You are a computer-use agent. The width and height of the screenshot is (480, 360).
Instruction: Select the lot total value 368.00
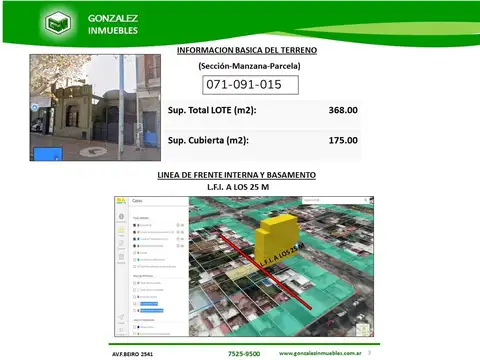[x=343, y=110]
